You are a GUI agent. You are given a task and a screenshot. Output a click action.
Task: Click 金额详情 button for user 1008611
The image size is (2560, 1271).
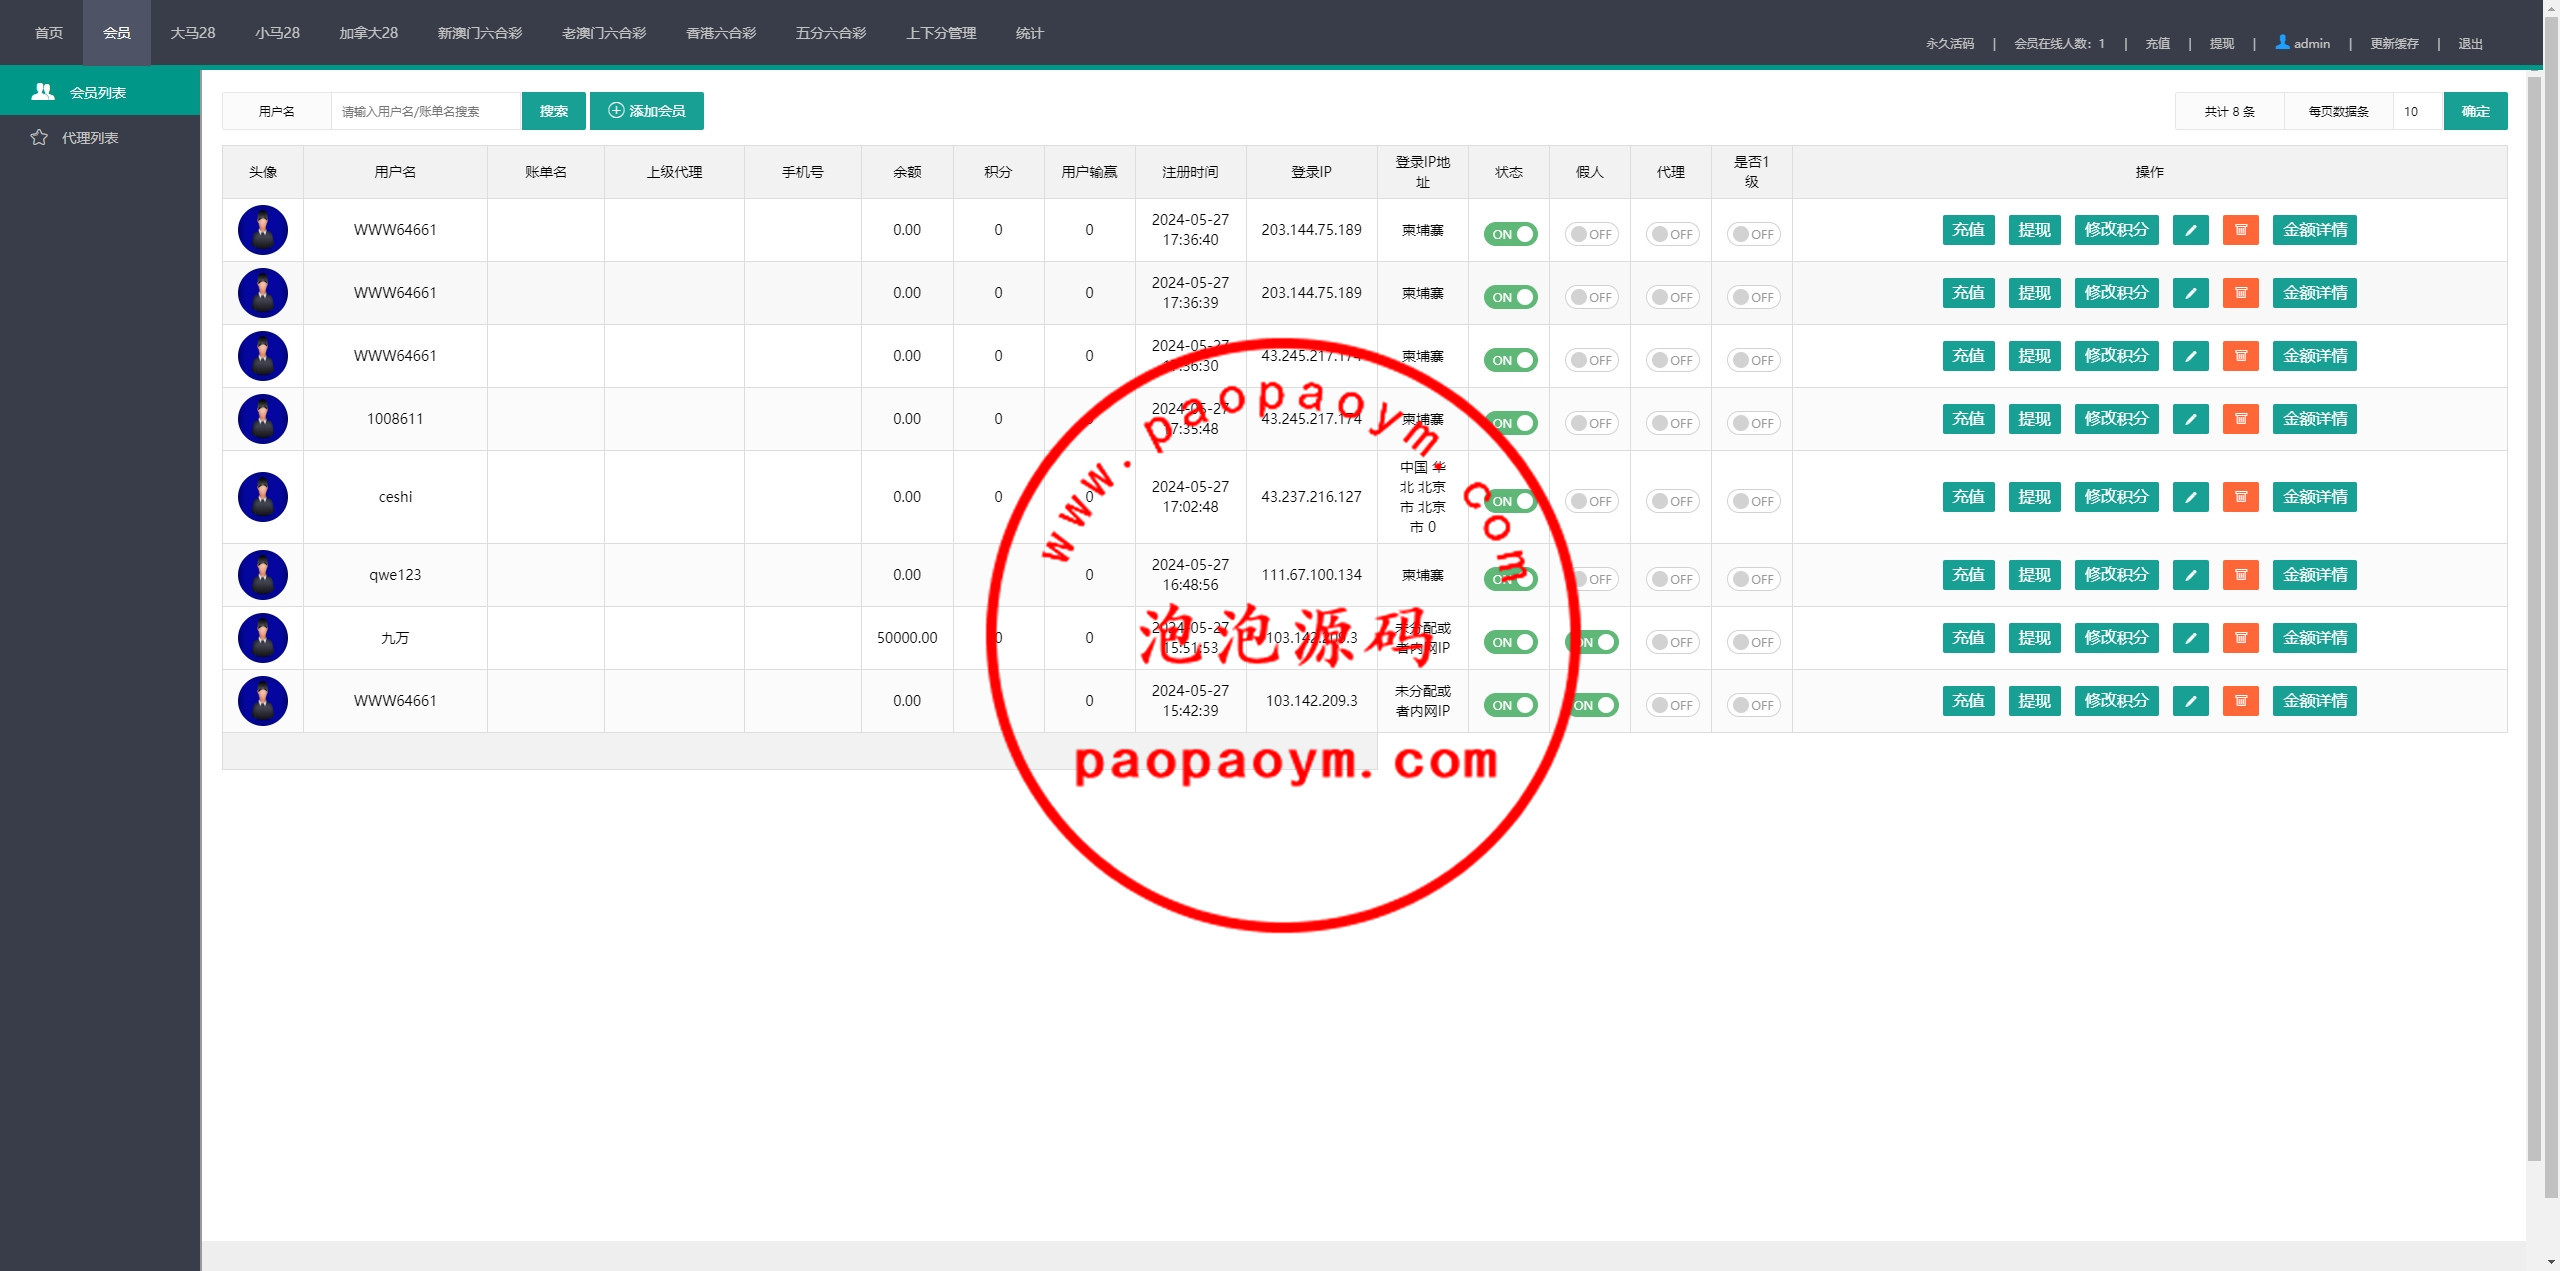click(2314, 419)
